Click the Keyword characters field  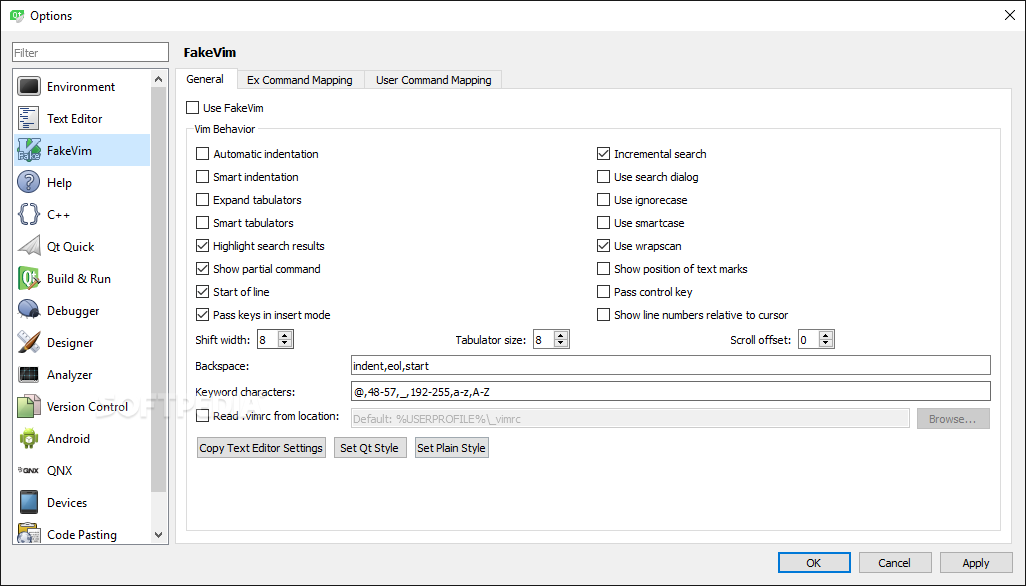click(x=671, y=392)
